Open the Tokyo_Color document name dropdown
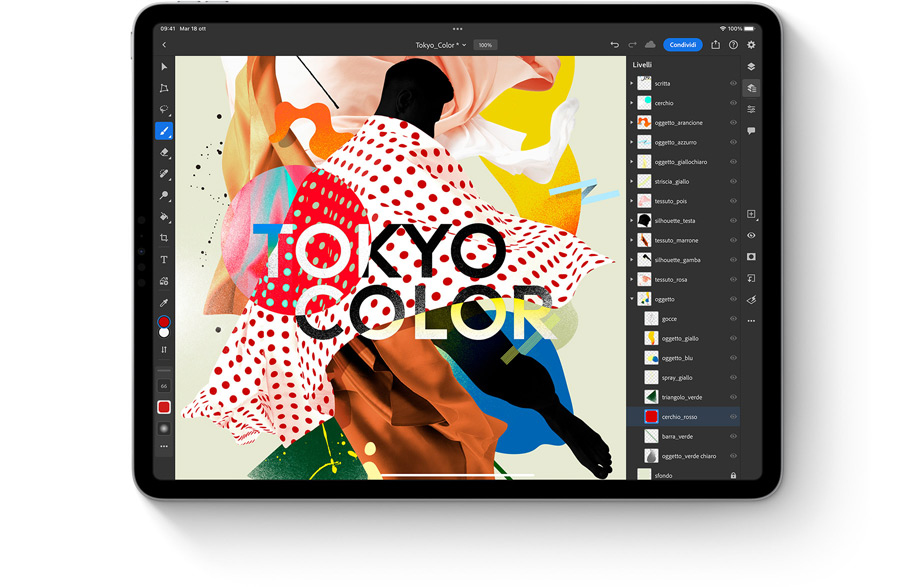Screen dimensions: 915x587 click(x=441, y=45)
